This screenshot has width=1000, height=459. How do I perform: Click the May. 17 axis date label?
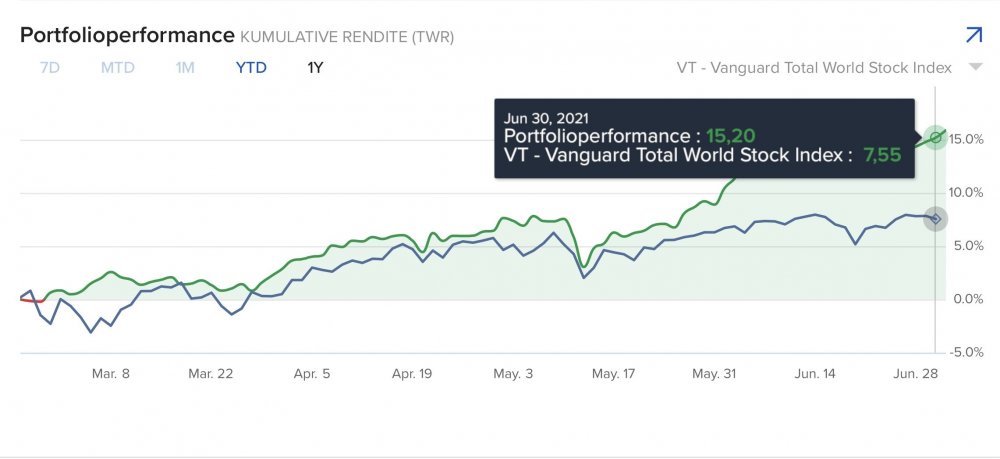click(613, 373)
